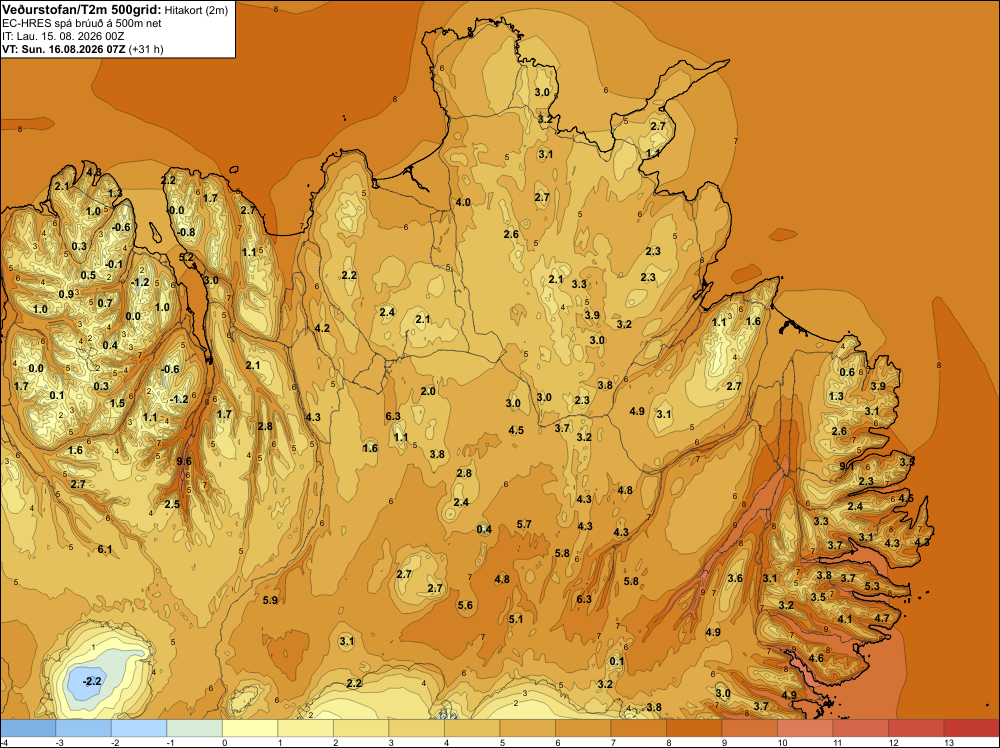Click the 5.1 temperature value

coord(516,619)
